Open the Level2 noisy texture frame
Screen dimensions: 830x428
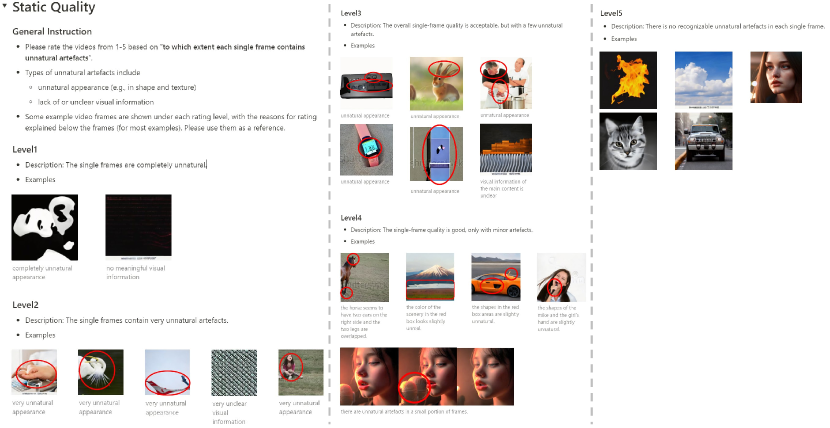tap(234, 372)
